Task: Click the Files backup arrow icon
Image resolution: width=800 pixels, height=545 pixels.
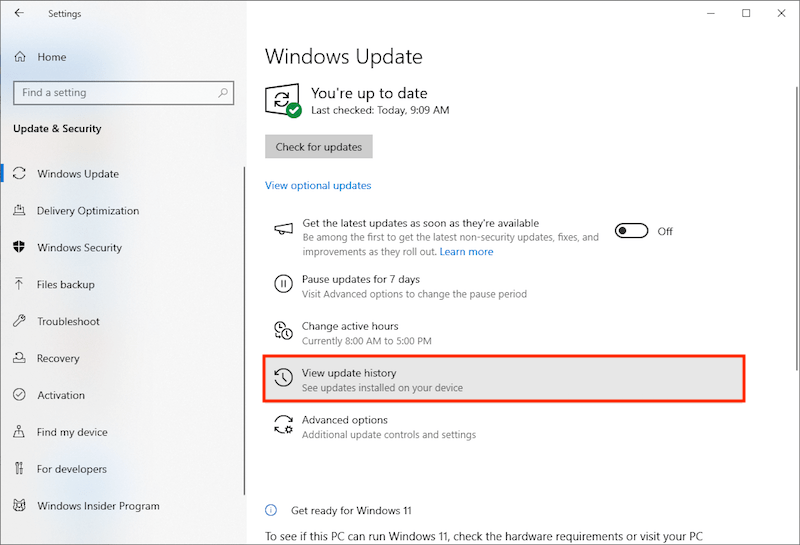Action: [19, 284]
